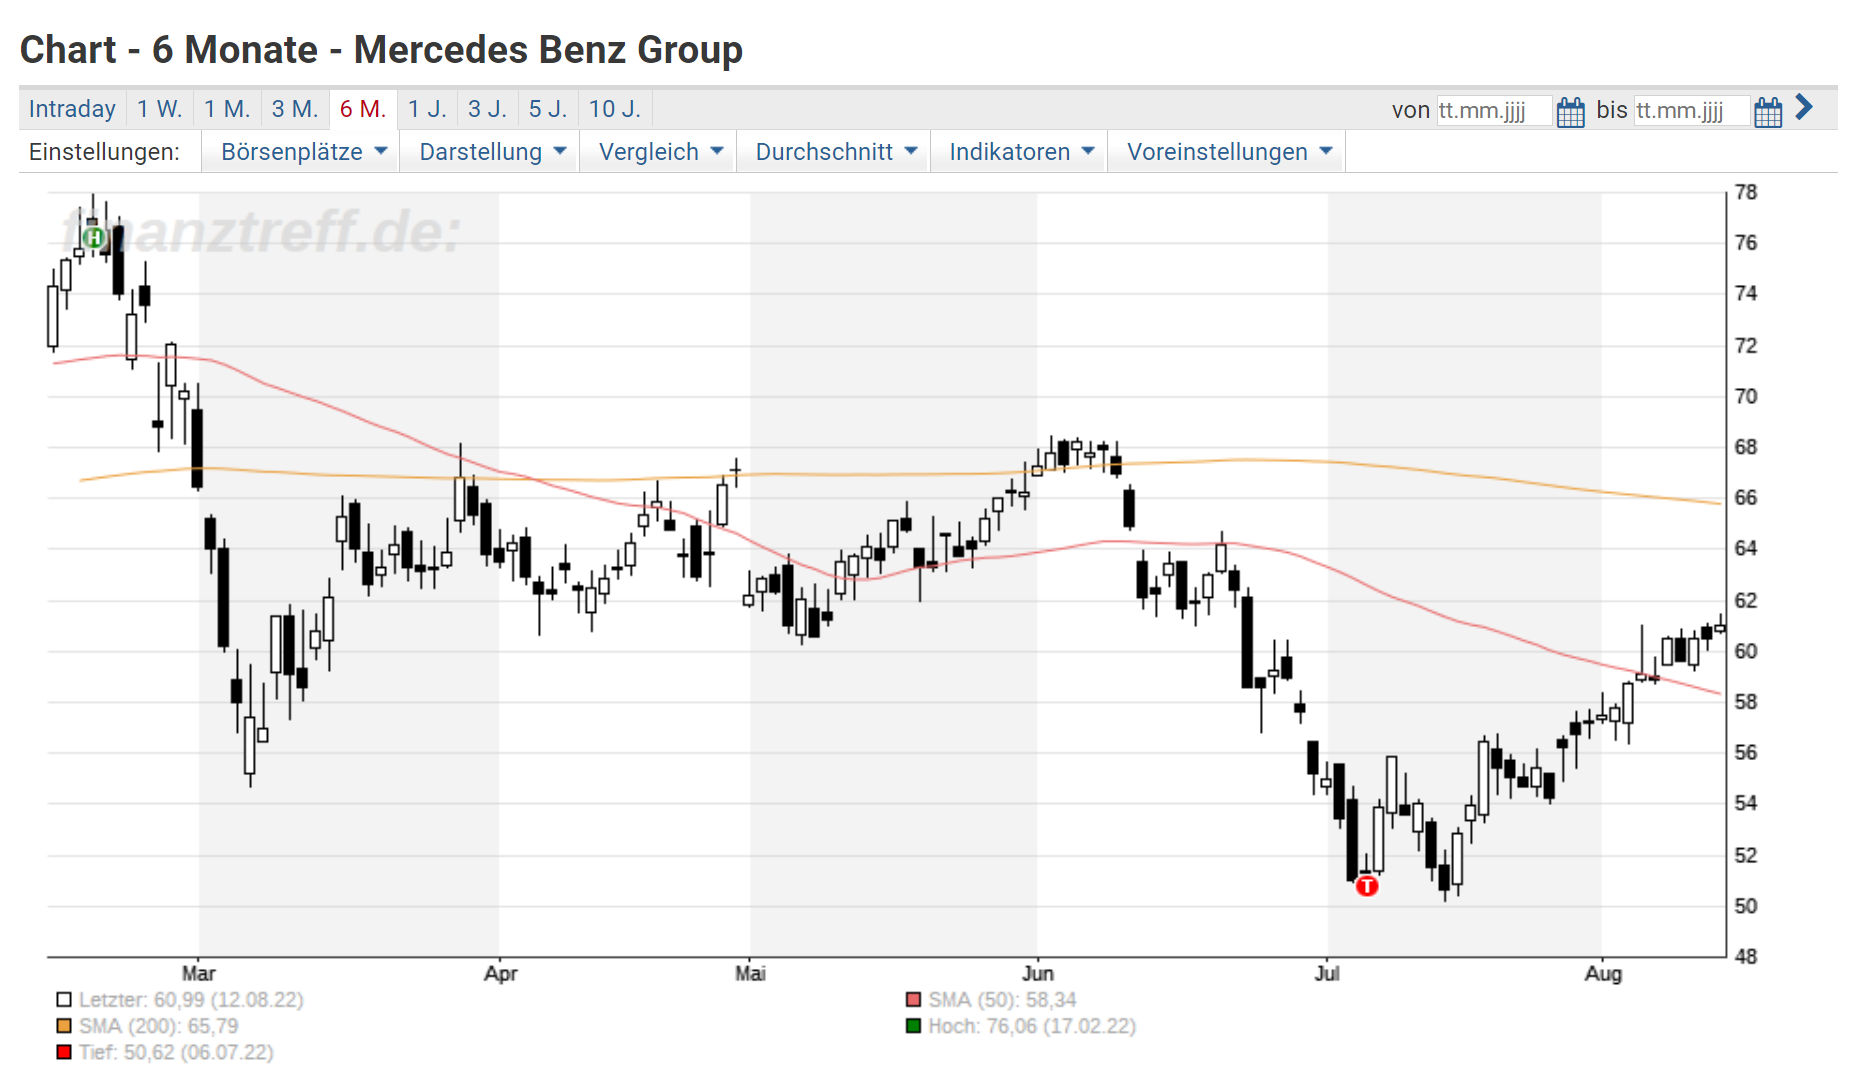The width and height of the screenshot is (1861, 1083).
Task: Switch to the Intraday timeframe tab
Action: (72, 109)
